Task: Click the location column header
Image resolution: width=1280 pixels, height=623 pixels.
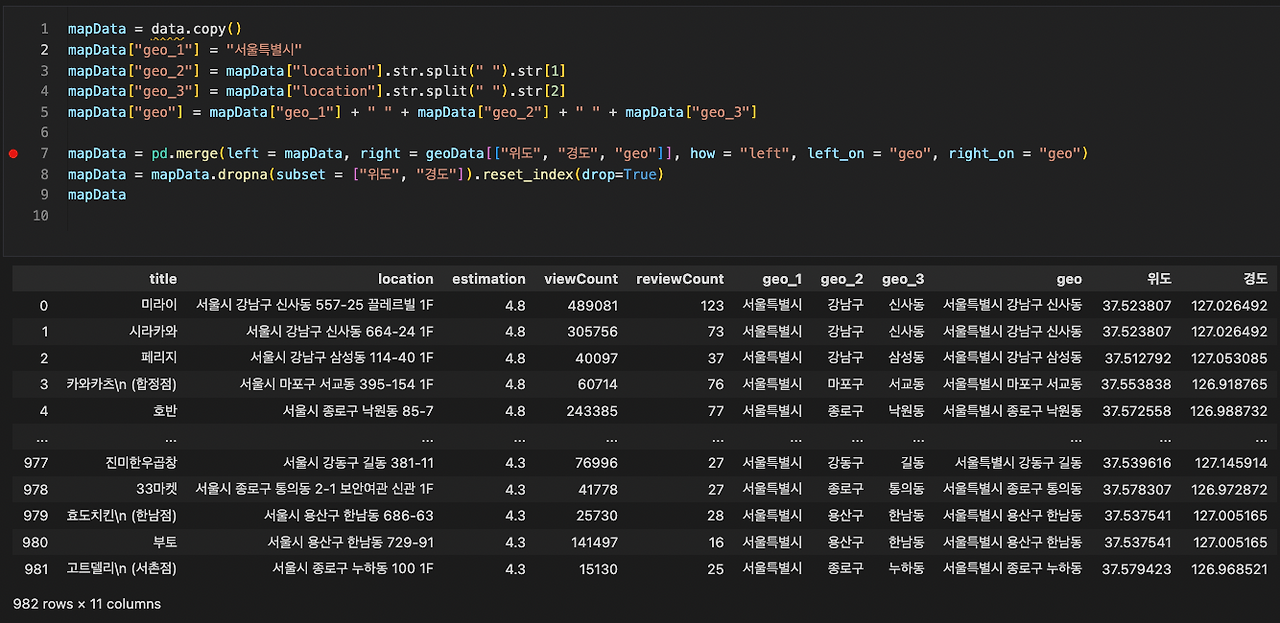Action: tap(405, 279)
